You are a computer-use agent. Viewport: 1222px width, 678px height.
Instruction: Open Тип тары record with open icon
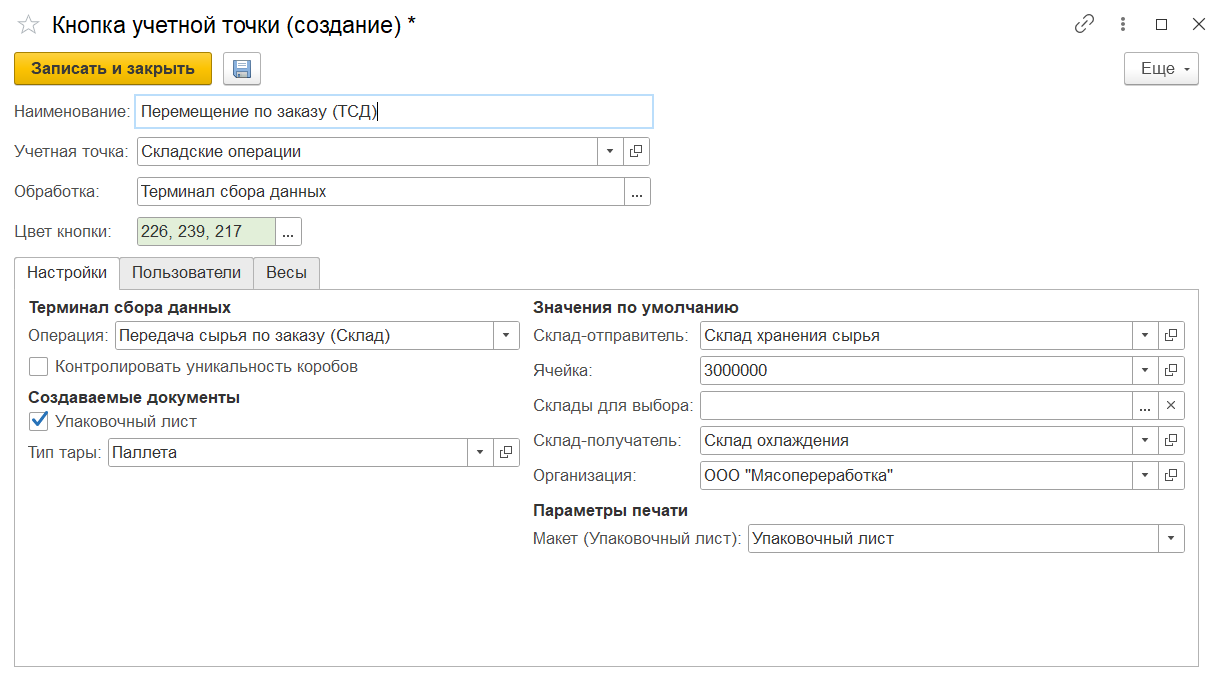coord(506,453)
